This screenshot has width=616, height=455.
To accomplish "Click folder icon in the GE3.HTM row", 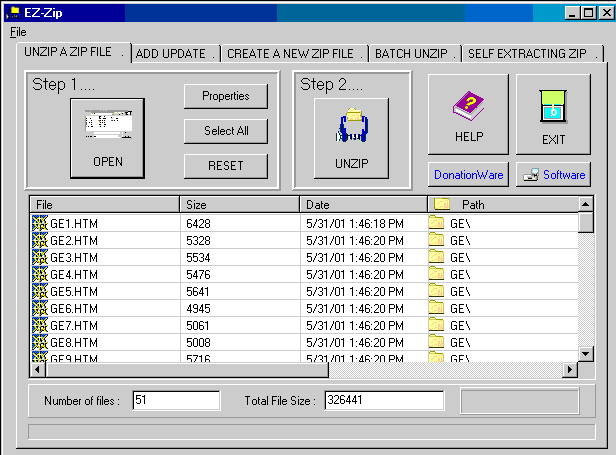I will pos(436,257).
